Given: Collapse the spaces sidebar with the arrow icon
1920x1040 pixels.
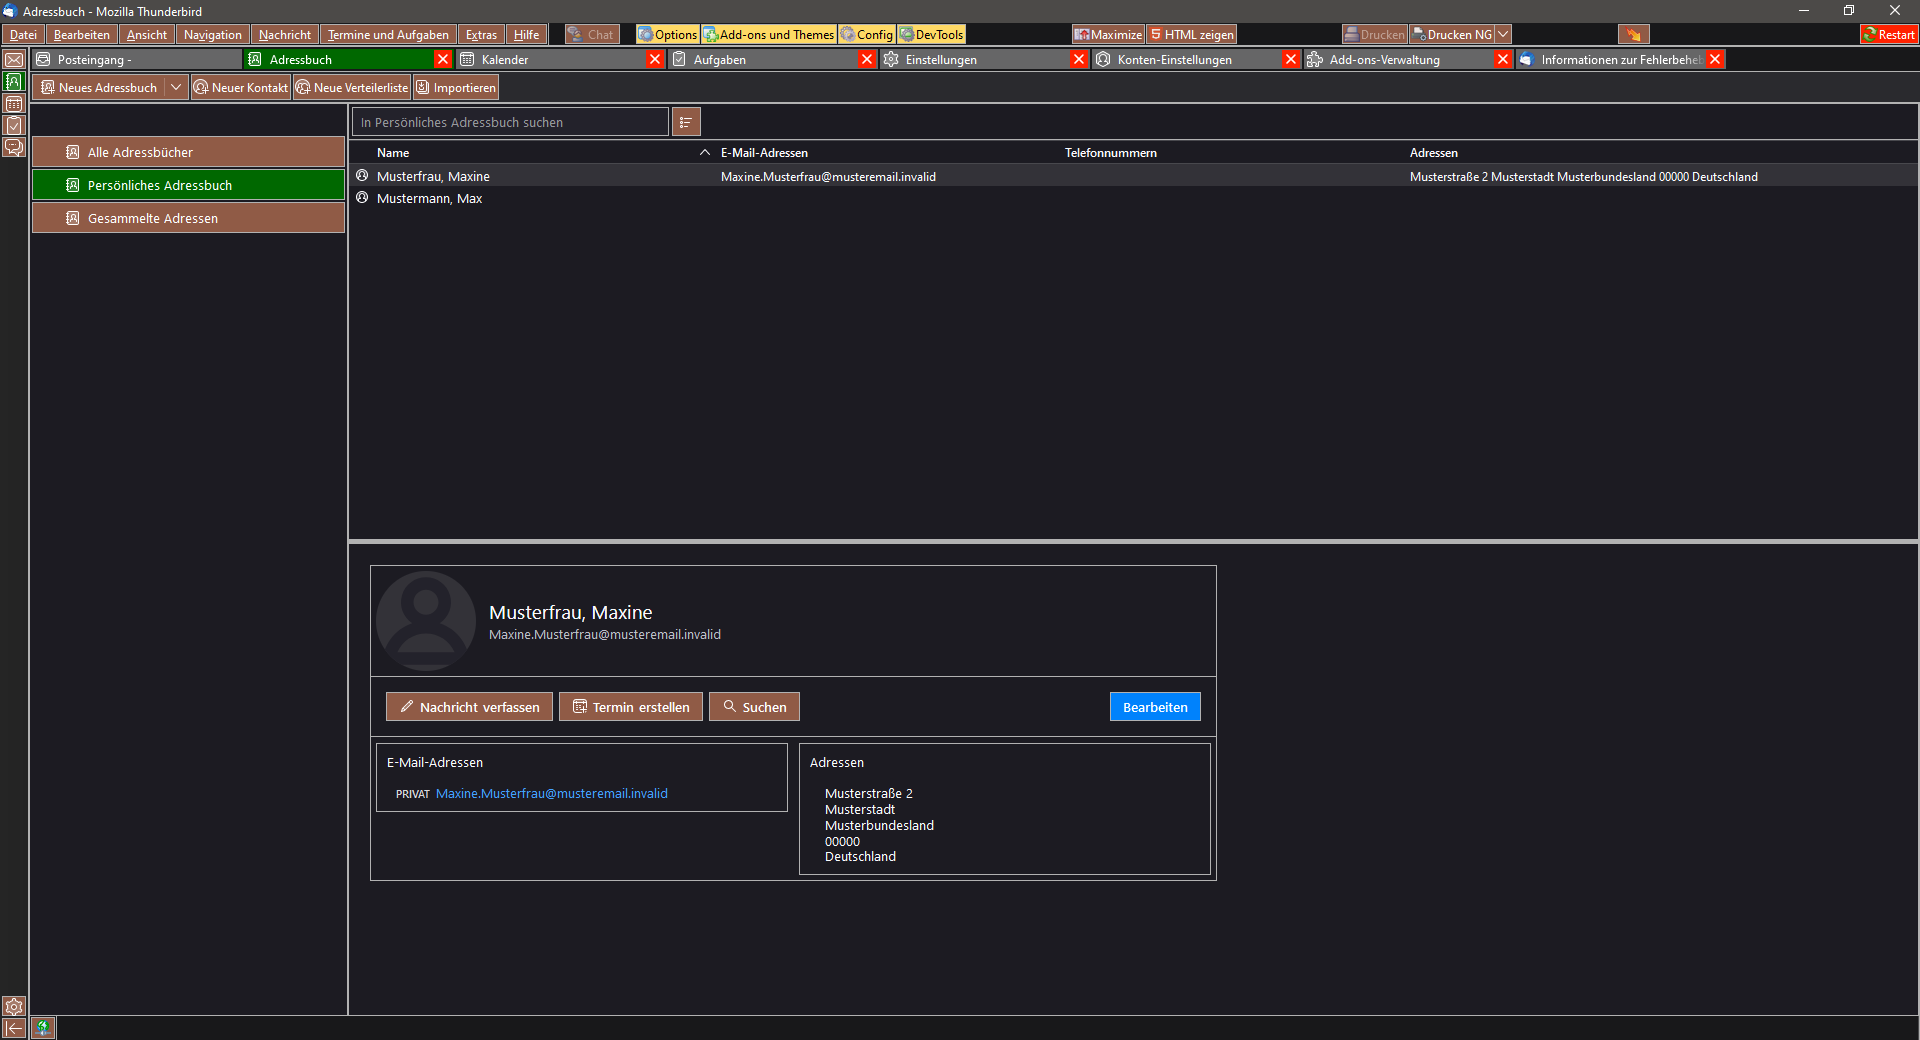Looking at the screenshot, I should click(14, 1028).
